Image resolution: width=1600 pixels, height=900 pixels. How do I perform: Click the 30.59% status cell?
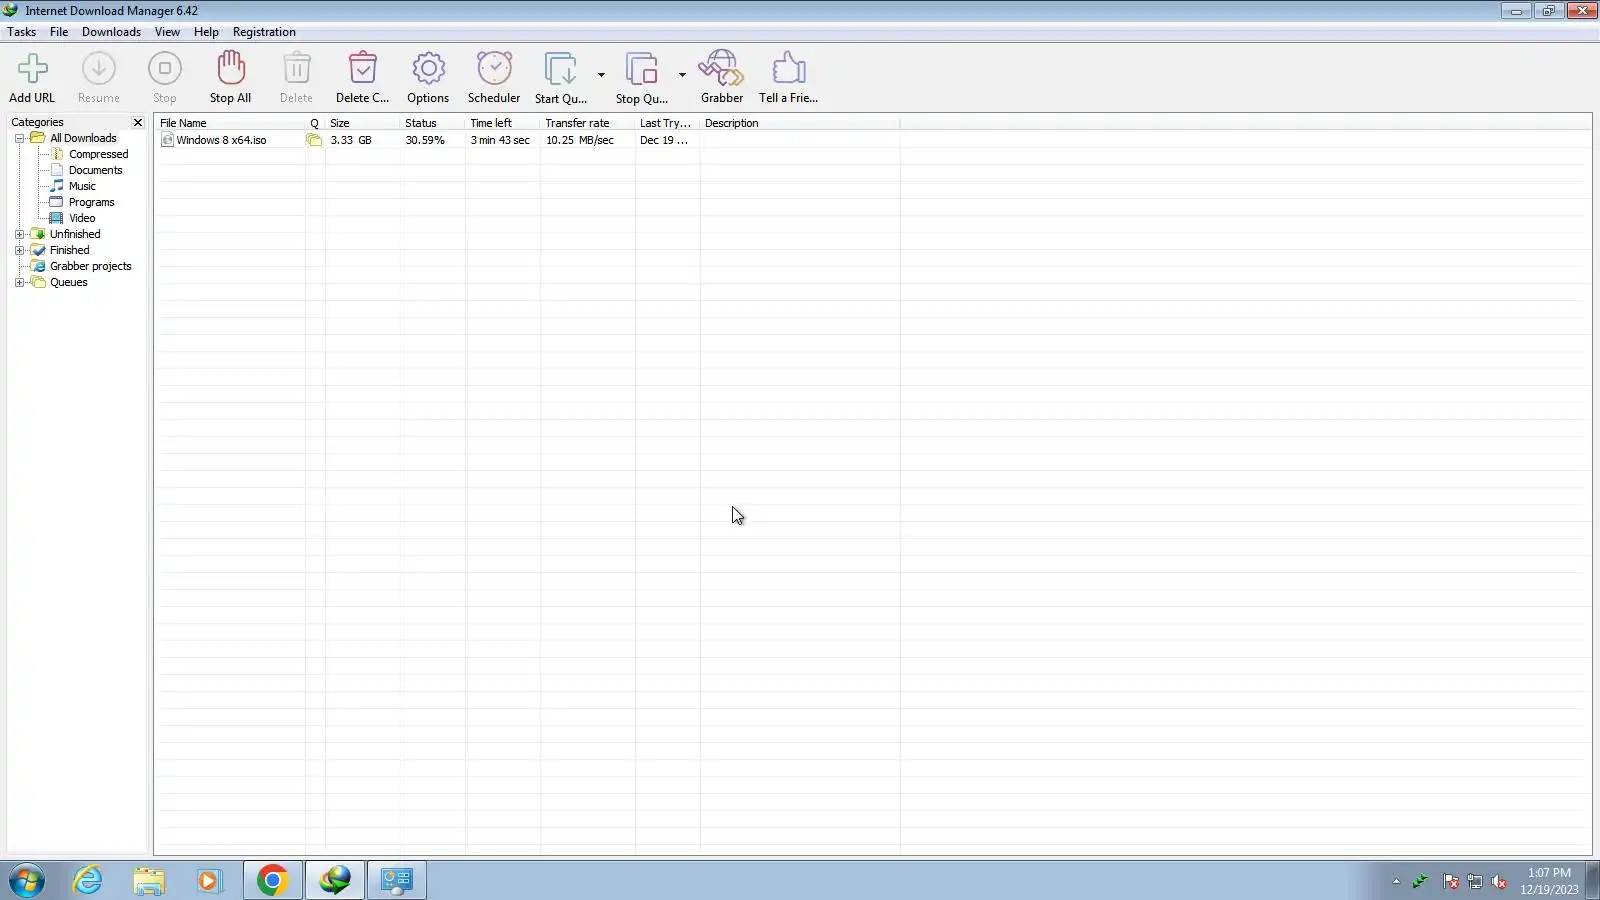point(425,140)
